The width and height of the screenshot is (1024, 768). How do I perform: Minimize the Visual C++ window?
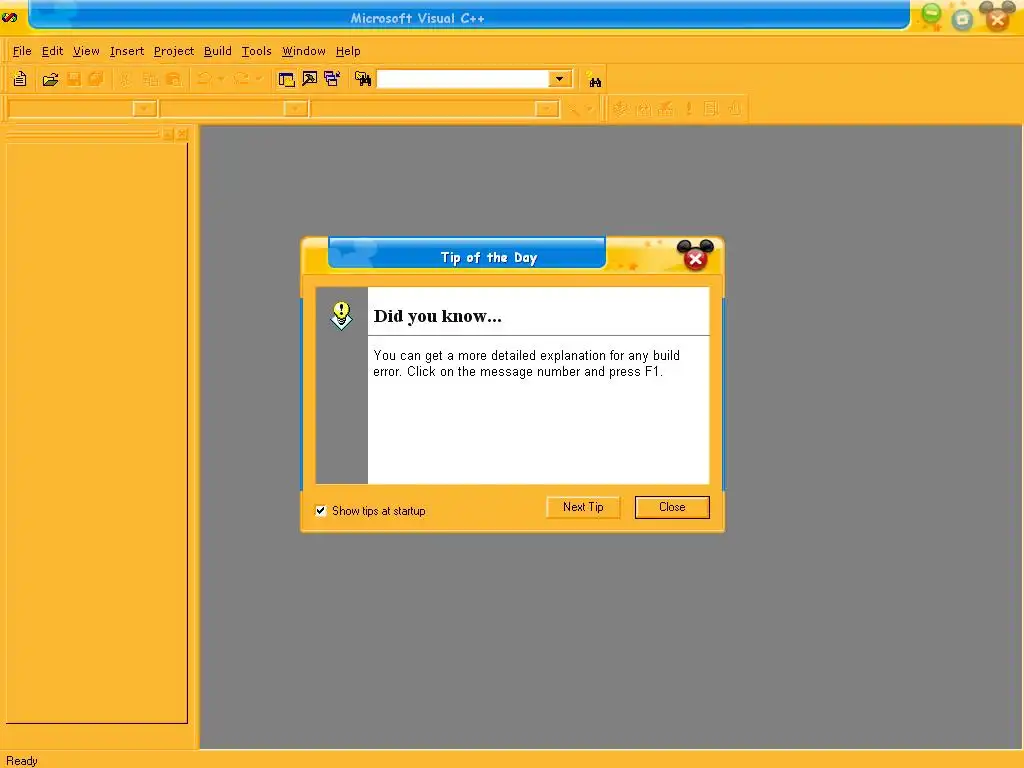[931, 14]
